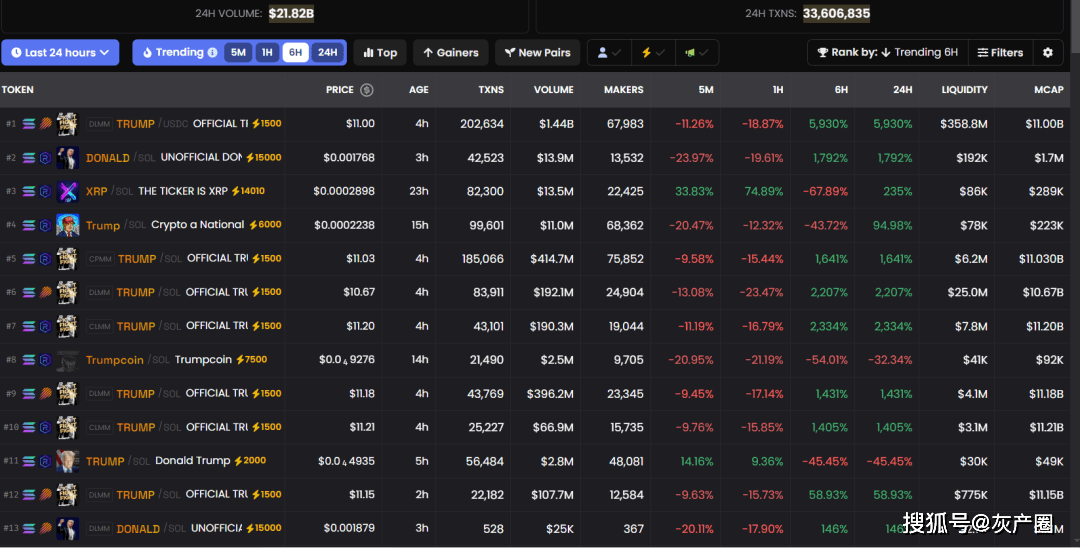The image size is (1080, 548).
Task: Select the 6H trending period button
Action: [295, 52]
